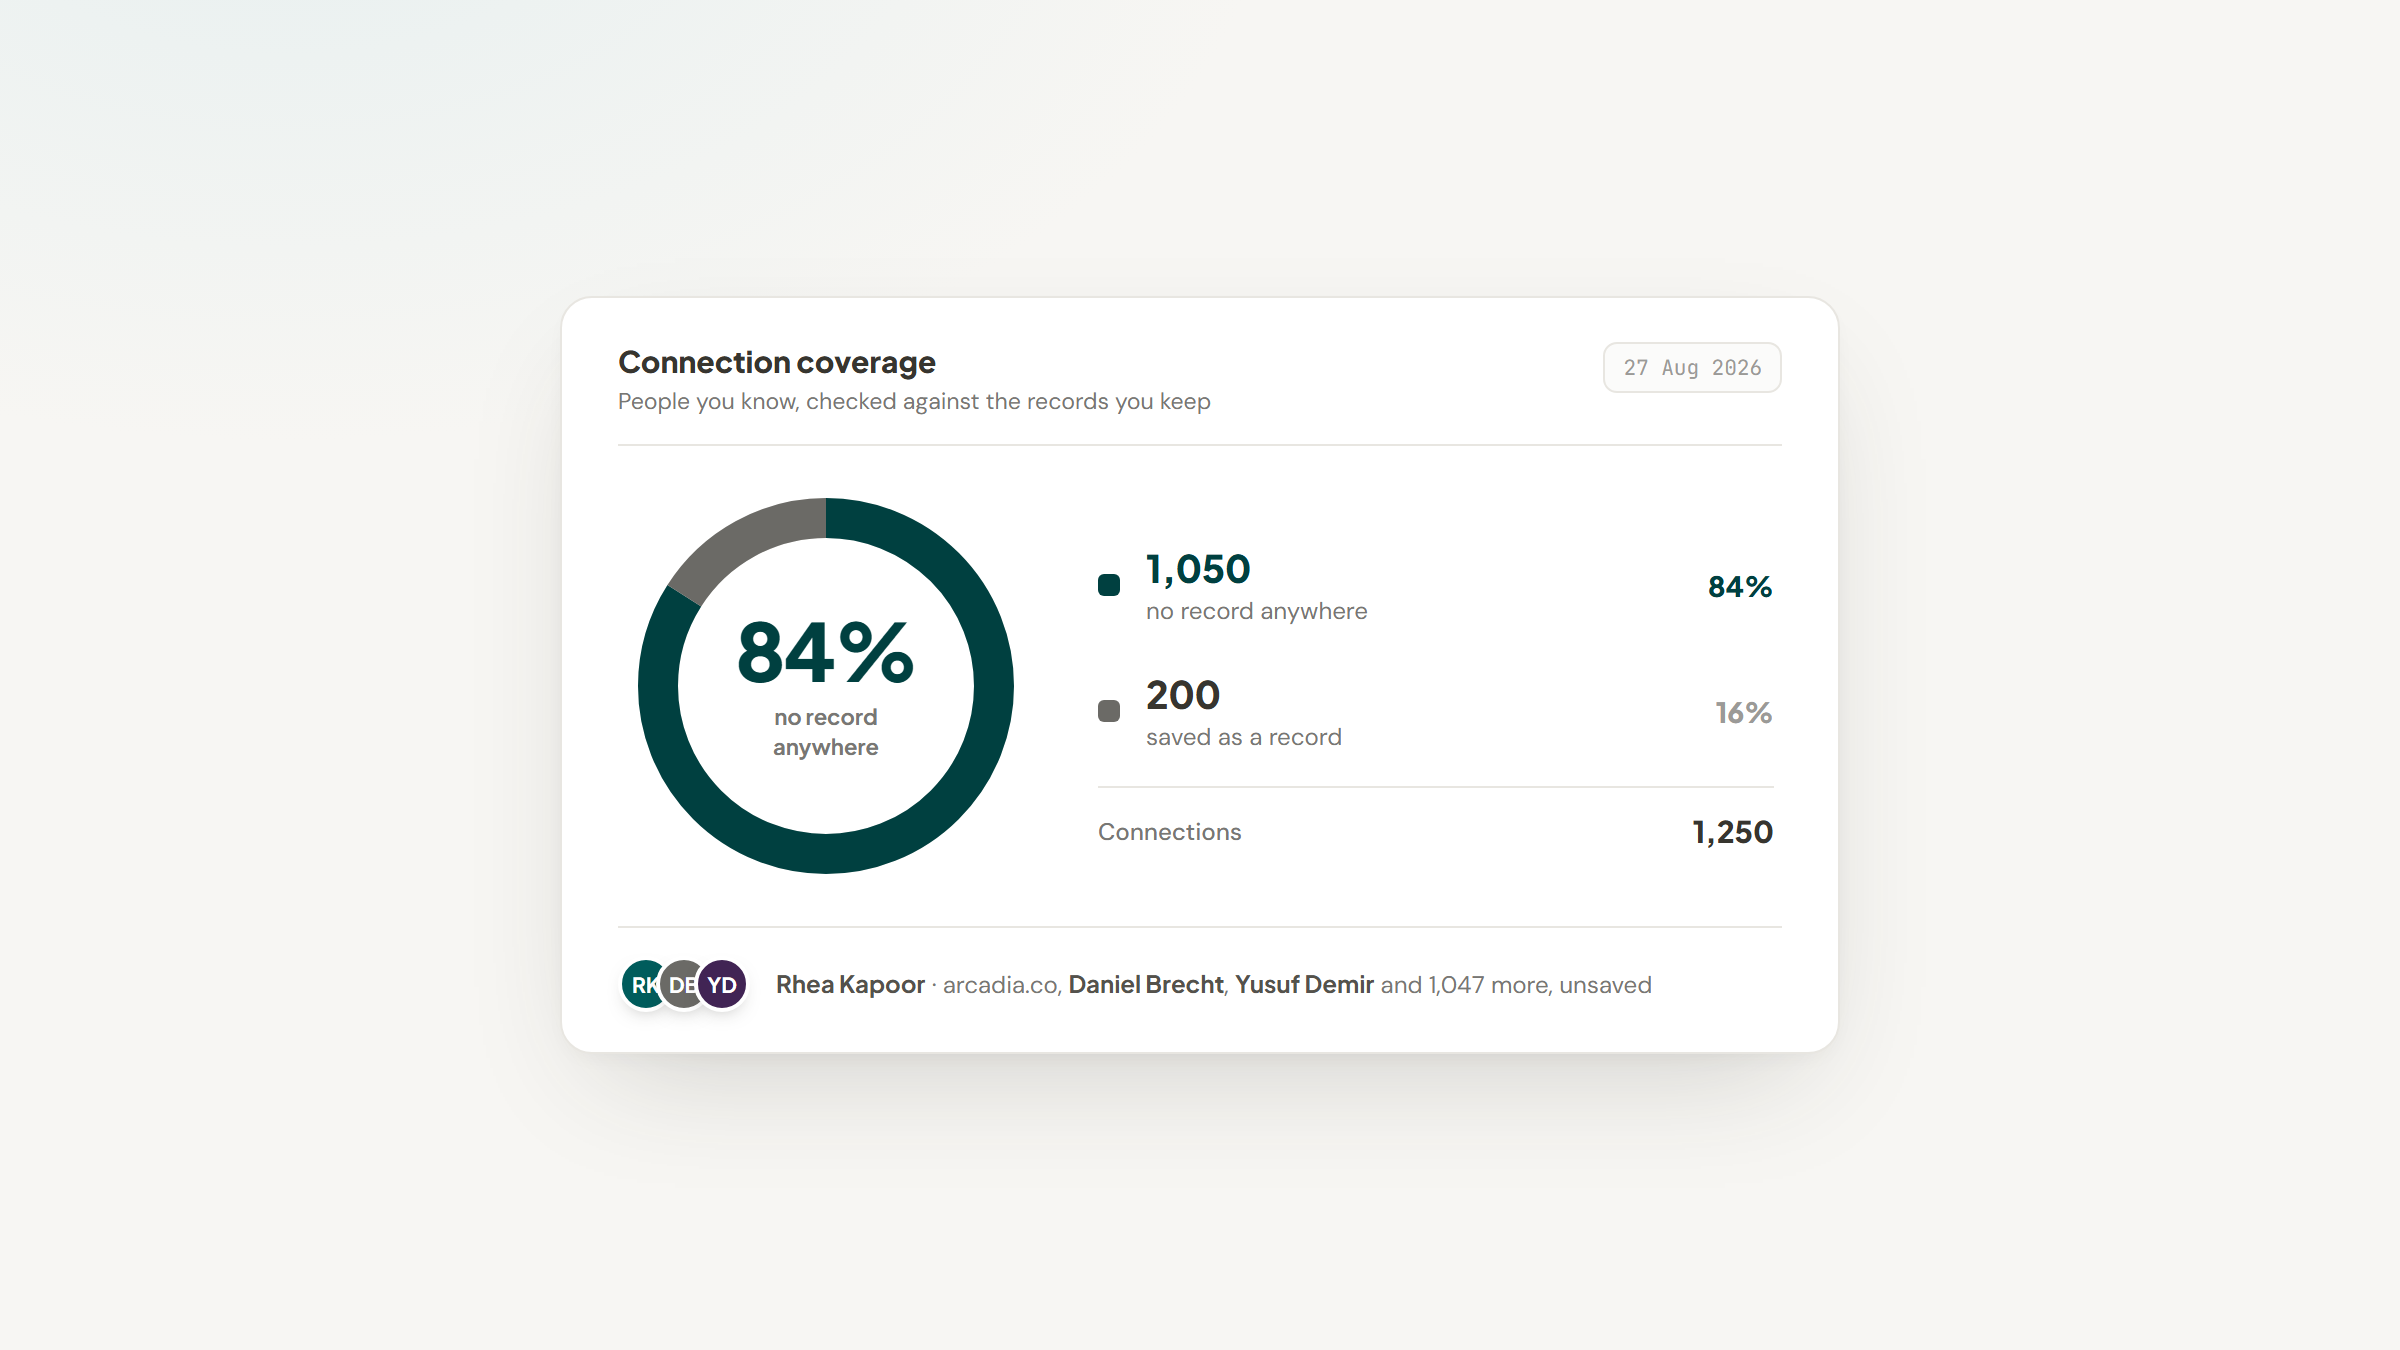Select the 1,050 no record row
This screenshot has width=2400, height=1350.
click(x=1435, y=587)
